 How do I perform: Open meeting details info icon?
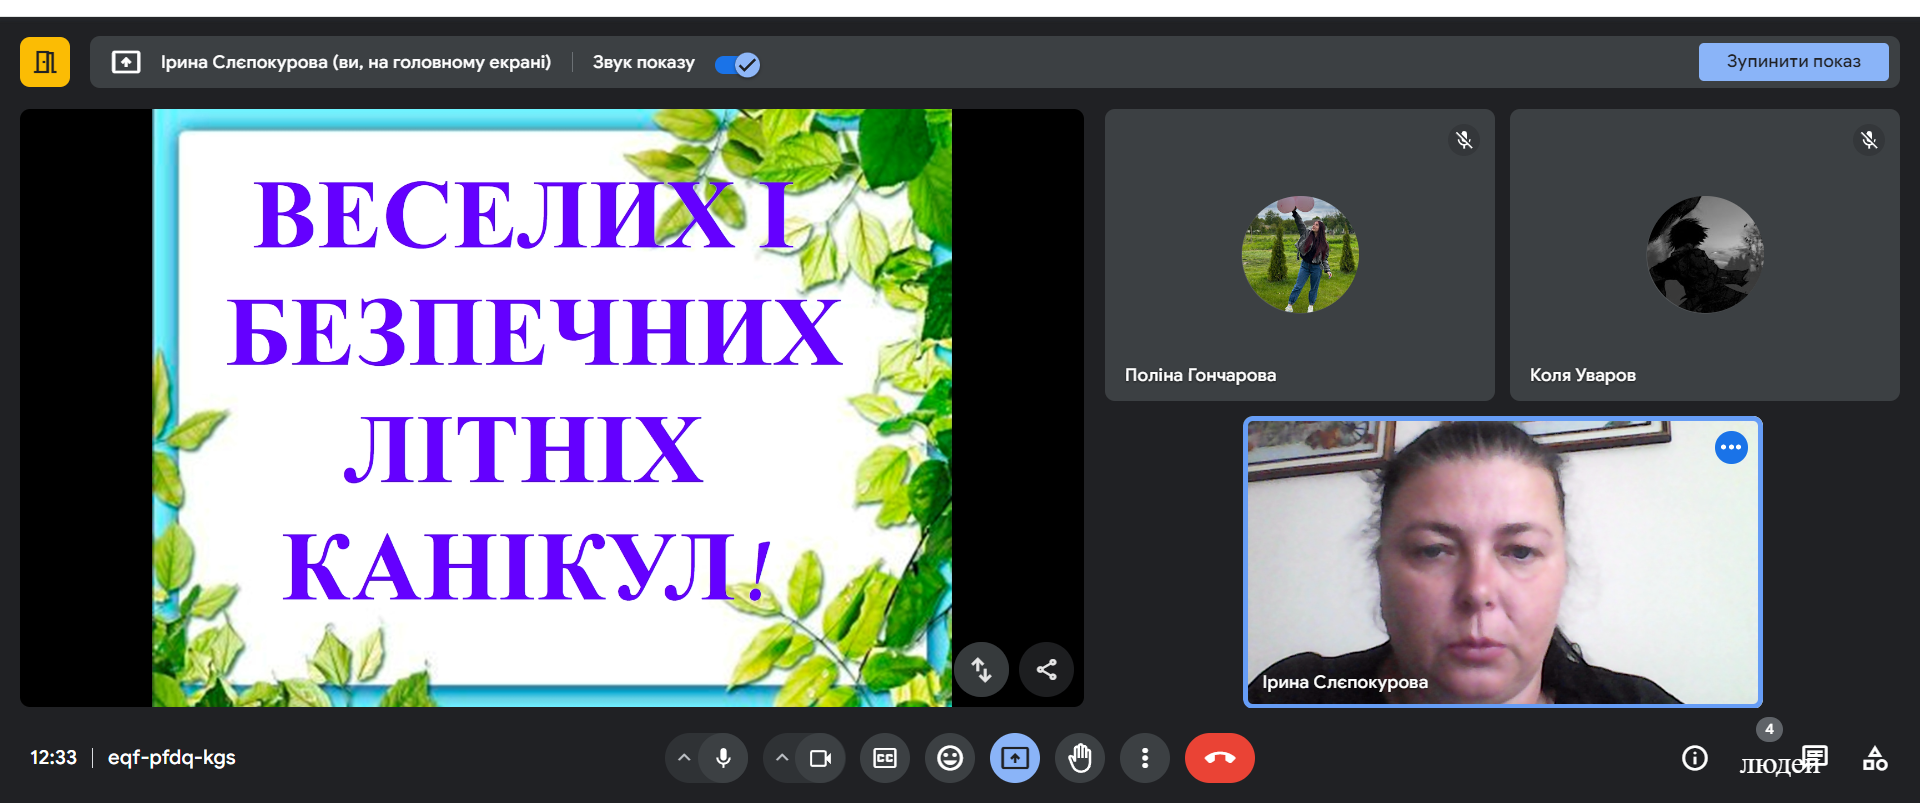point(1694,758)
